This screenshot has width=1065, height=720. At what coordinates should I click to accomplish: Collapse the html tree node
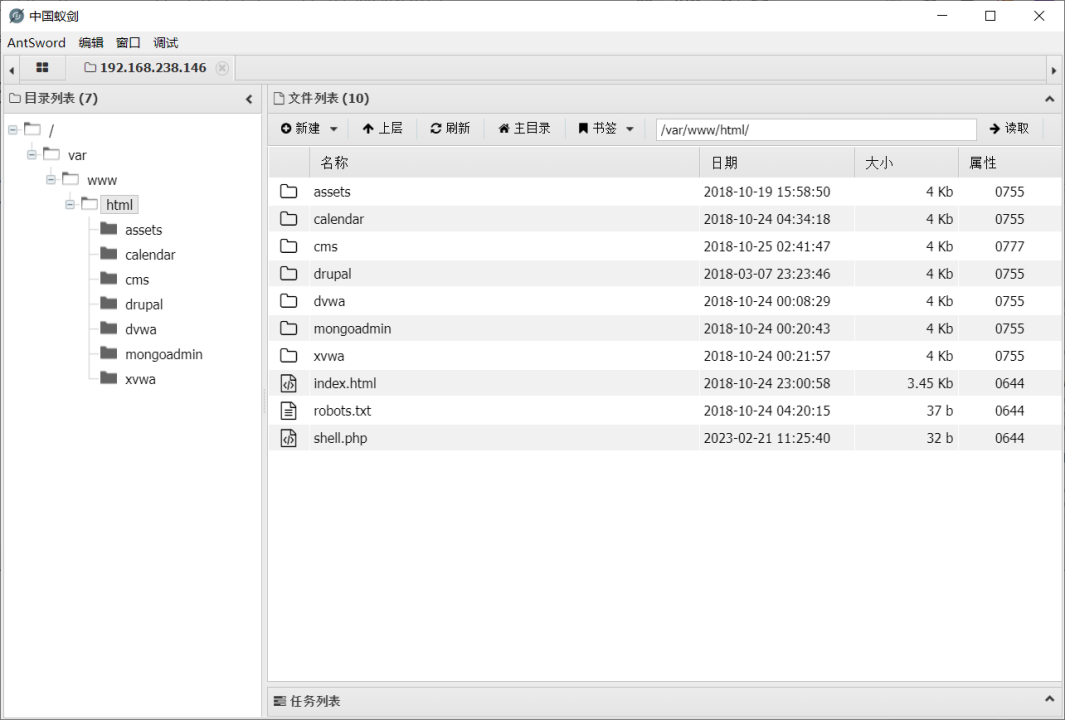point(70,204)
